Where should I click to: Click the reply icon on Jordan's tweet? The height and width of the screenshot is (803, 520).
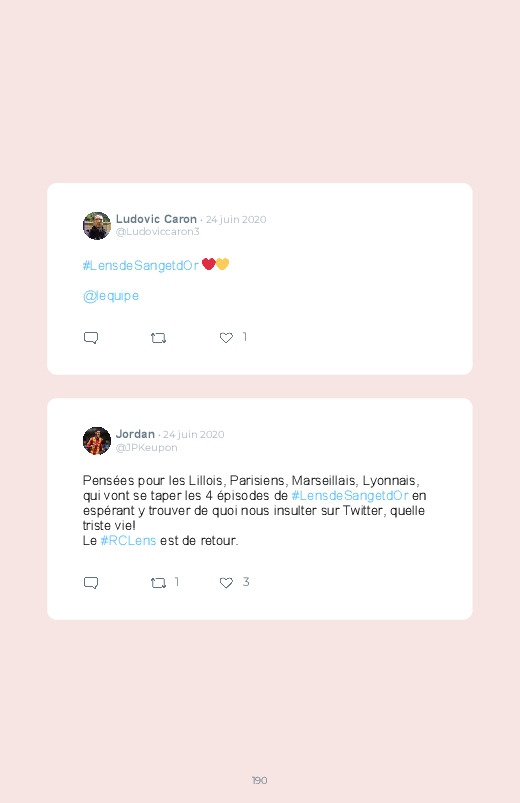point(91,583)
